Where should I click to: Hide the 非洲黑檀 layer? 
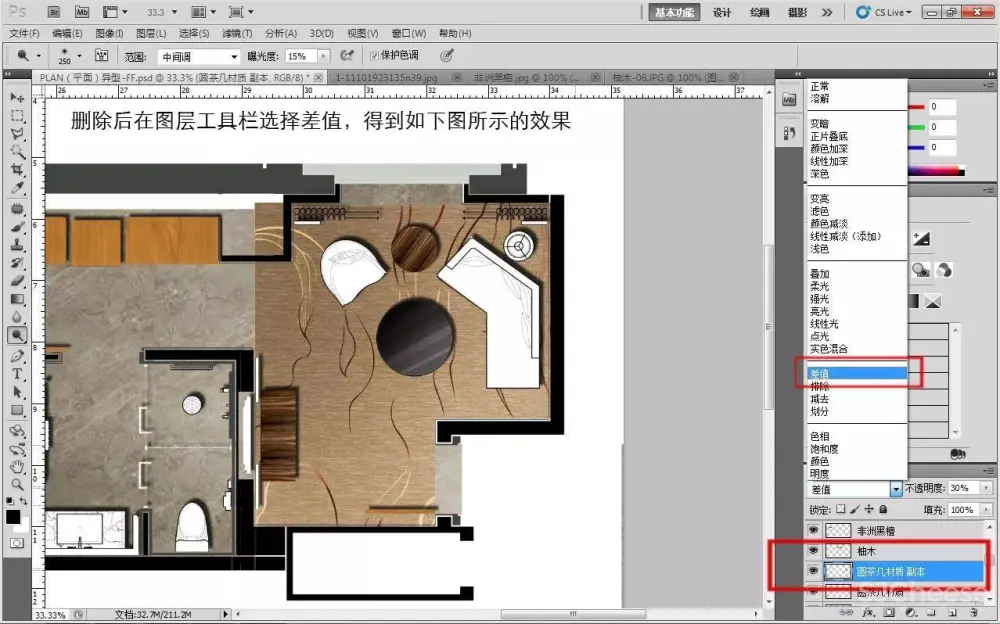click(x=813, y=531)
